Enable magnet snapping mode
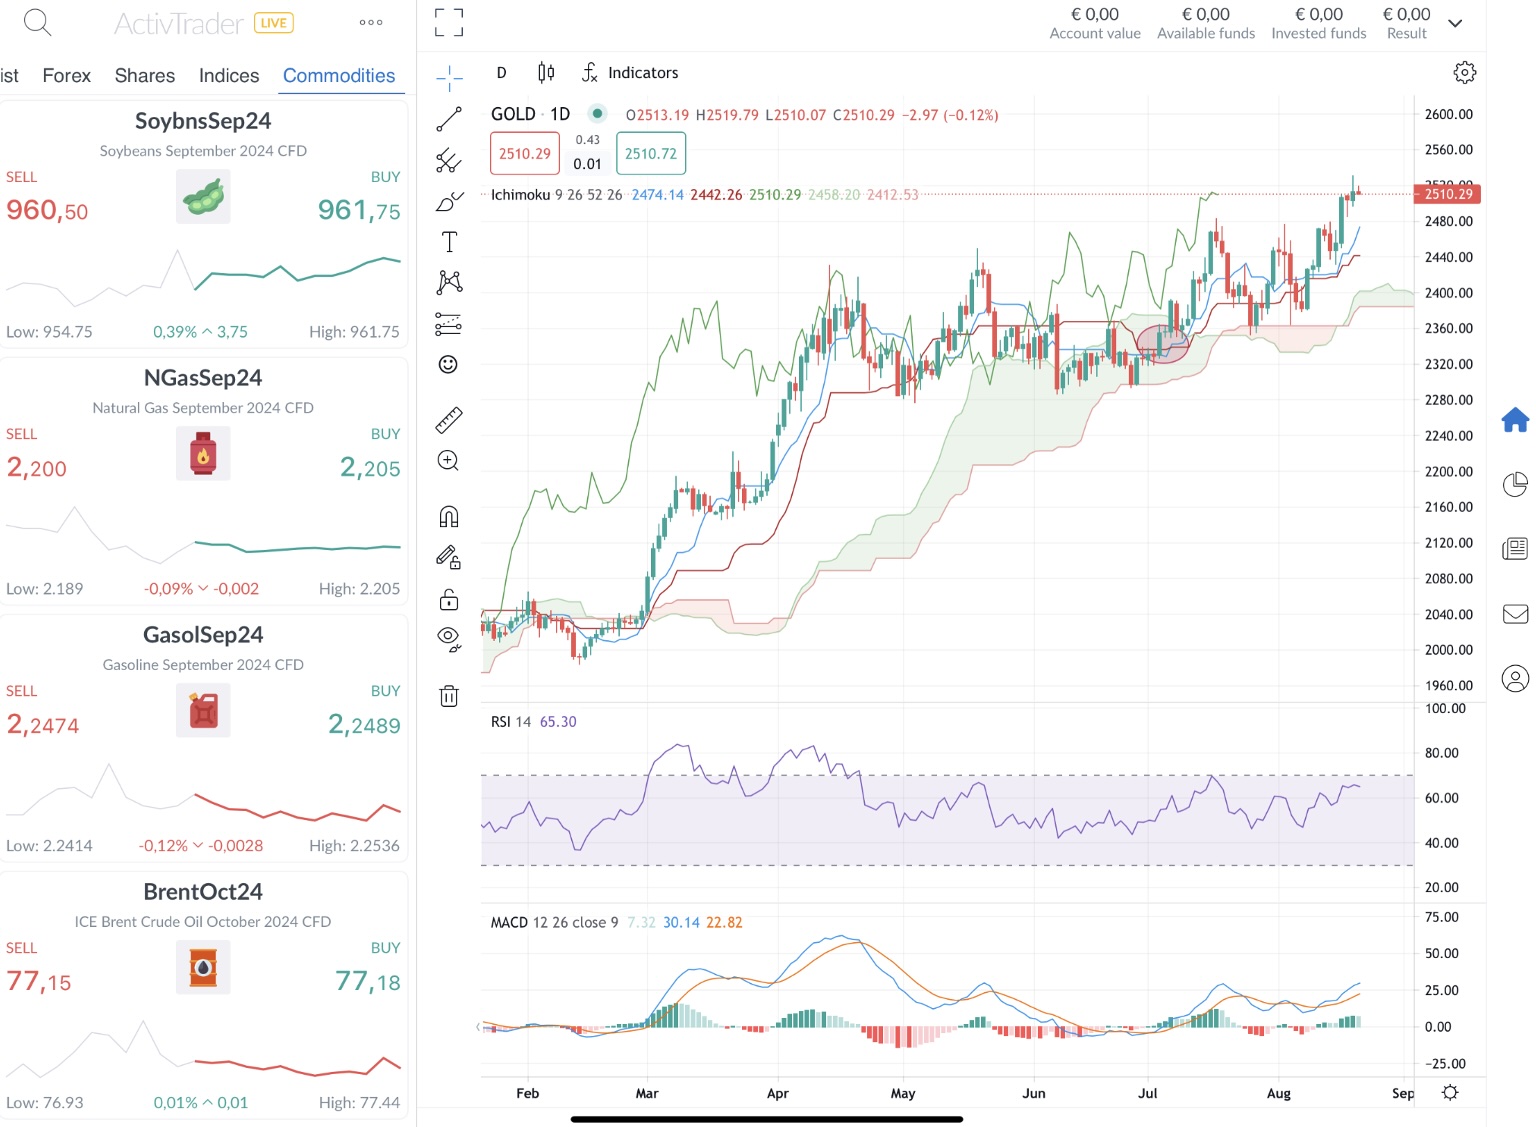 click(448, 515)
